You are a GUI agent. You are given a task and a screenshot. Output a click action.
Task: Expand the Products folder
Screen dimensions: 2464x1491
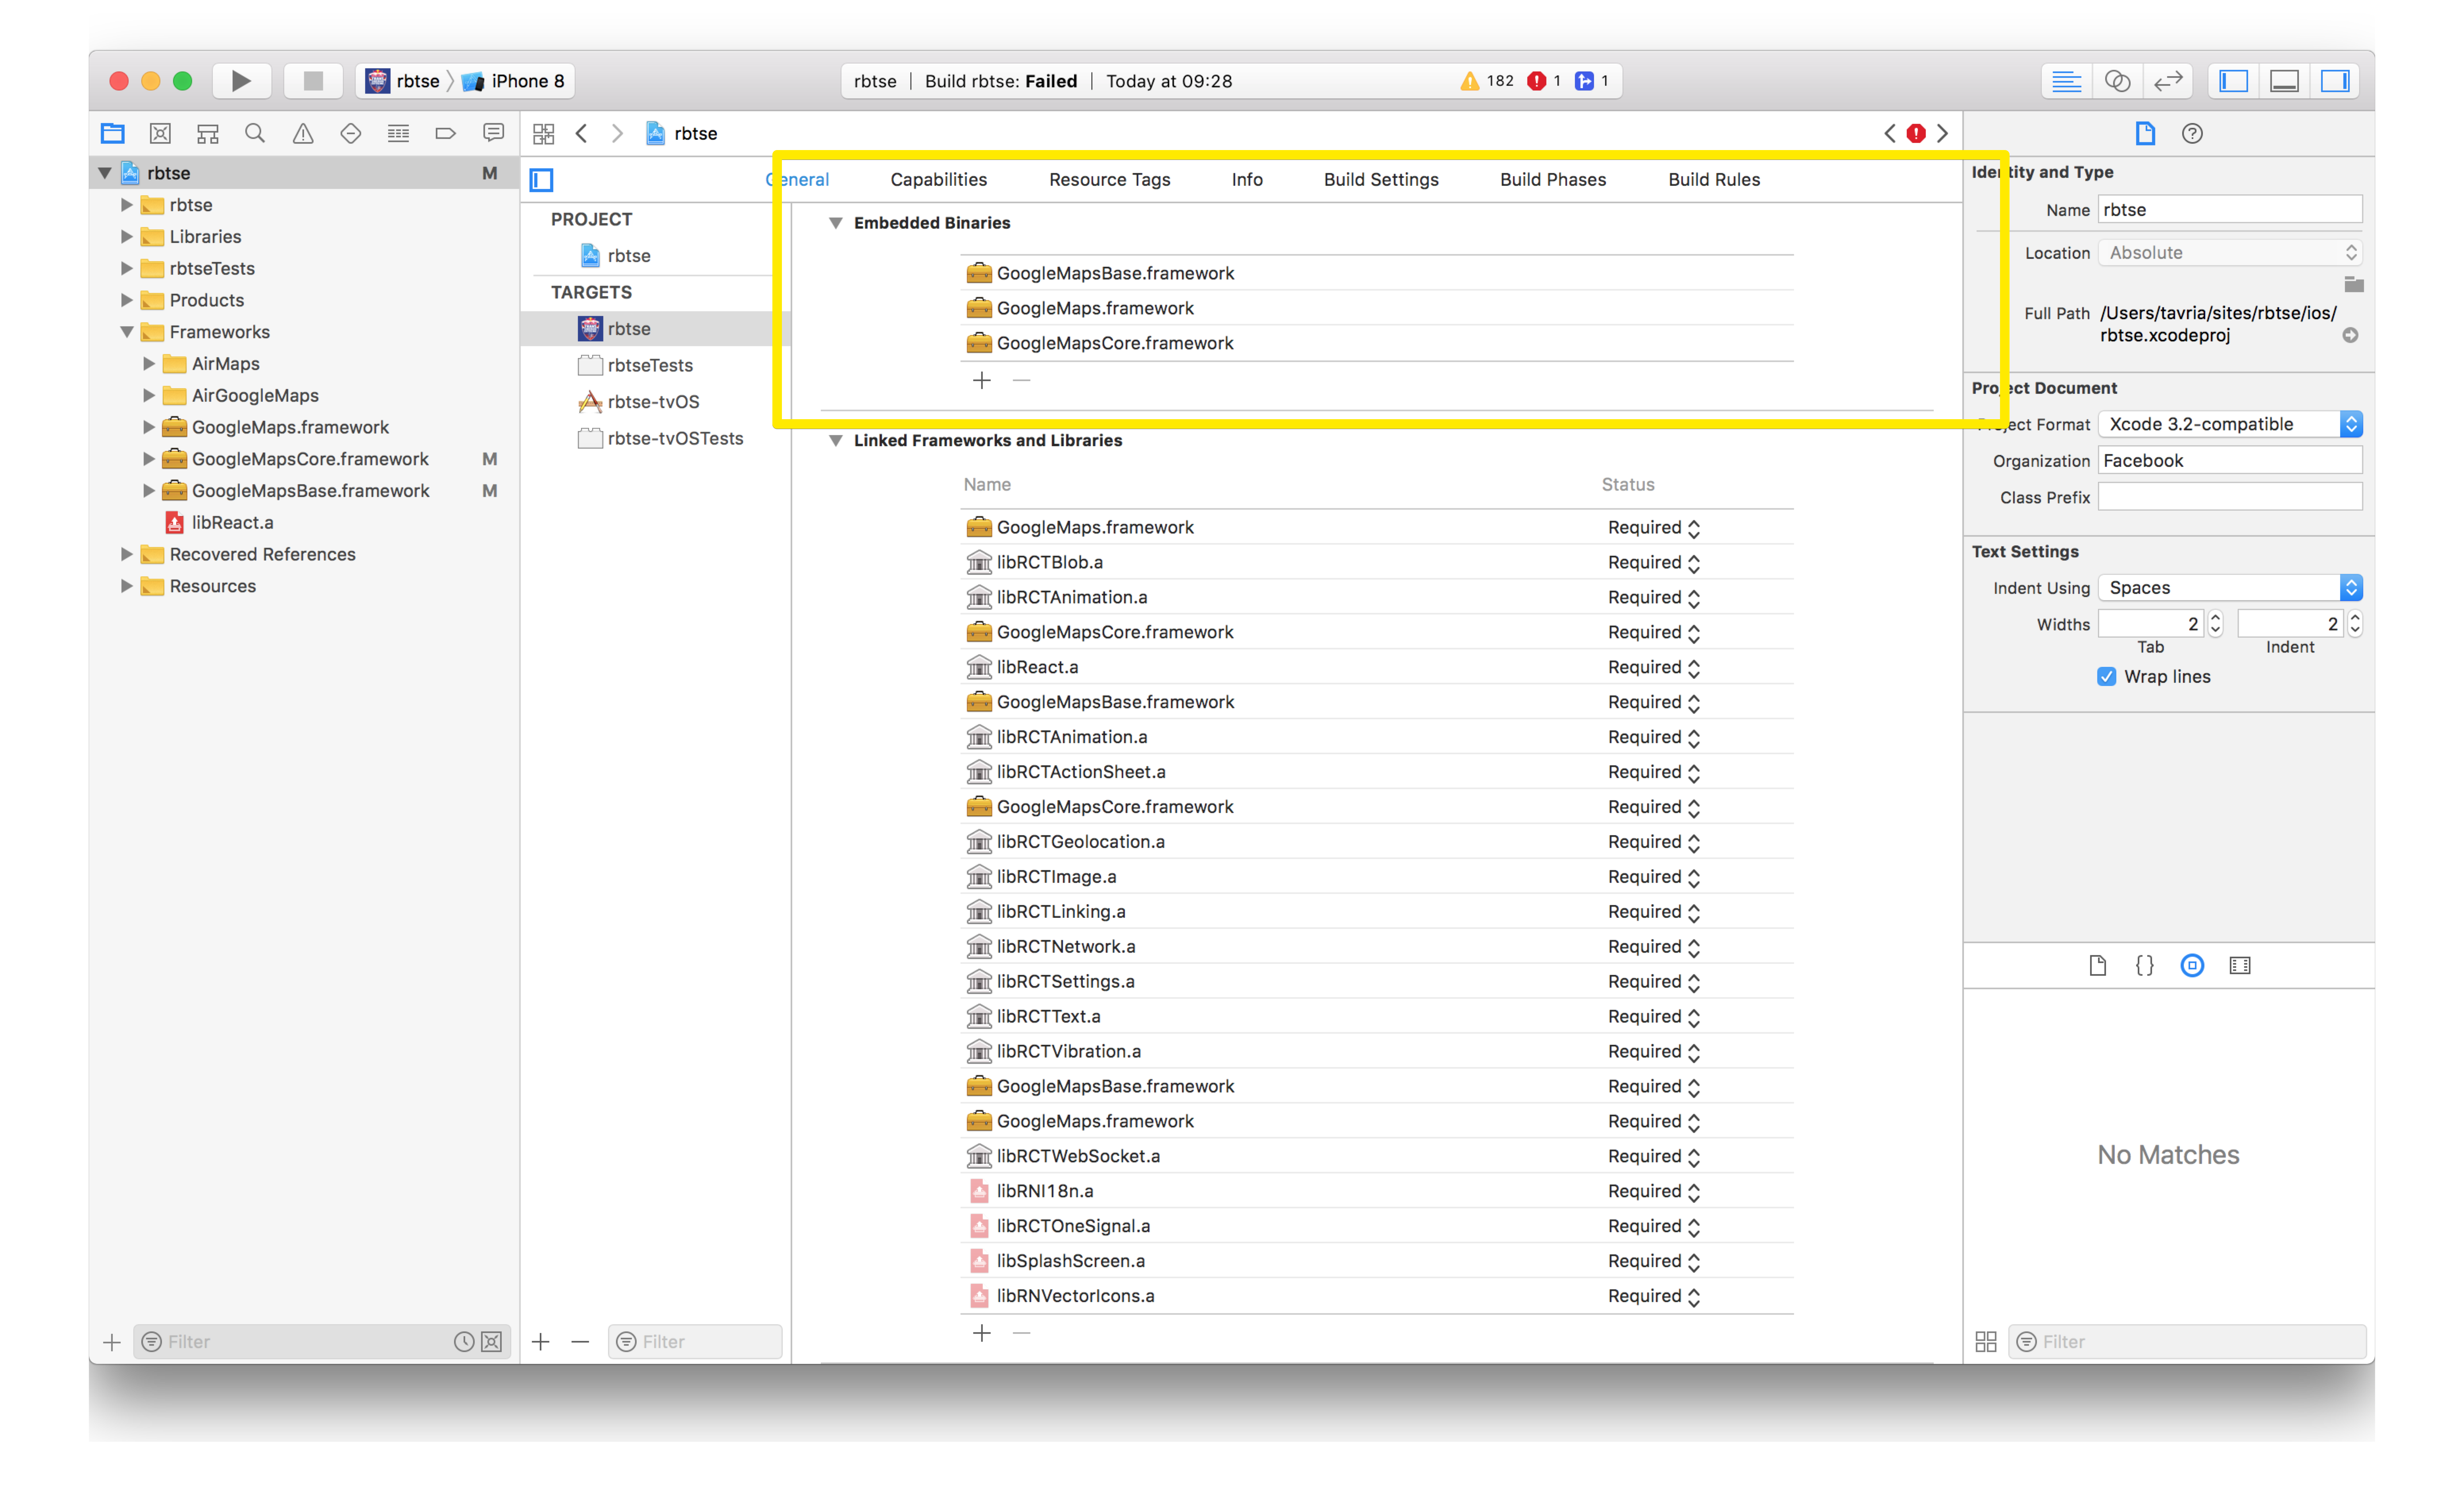coord(127,300)
